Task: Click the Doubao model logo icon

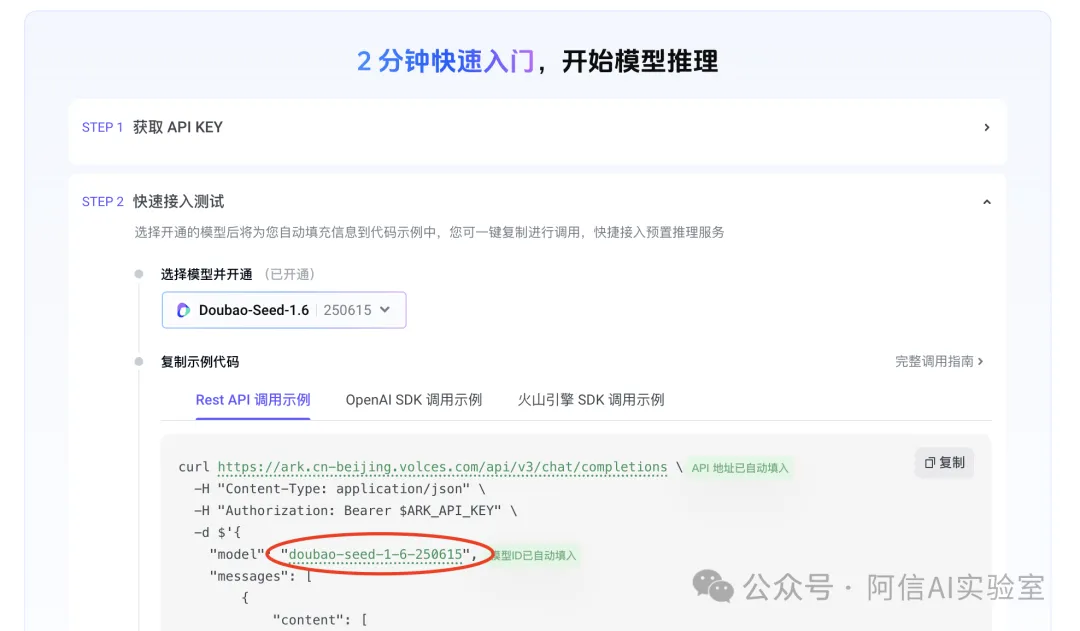Action: (x=183, y=310)
